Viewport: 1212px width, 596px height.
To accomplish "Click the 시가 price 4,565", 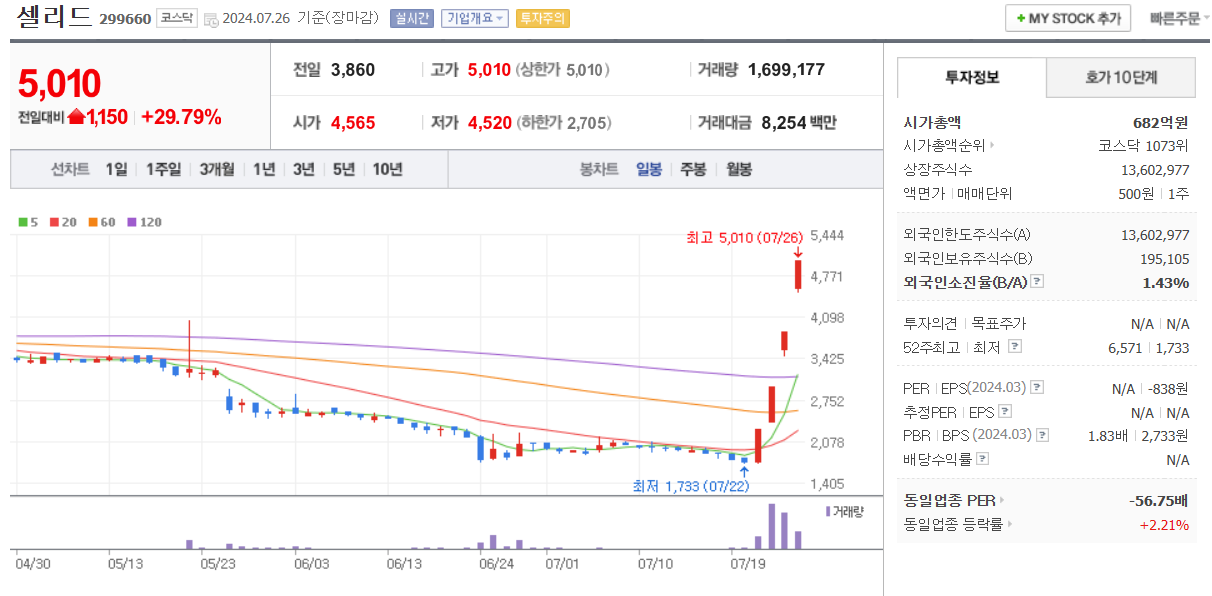I will pos(352,123).
